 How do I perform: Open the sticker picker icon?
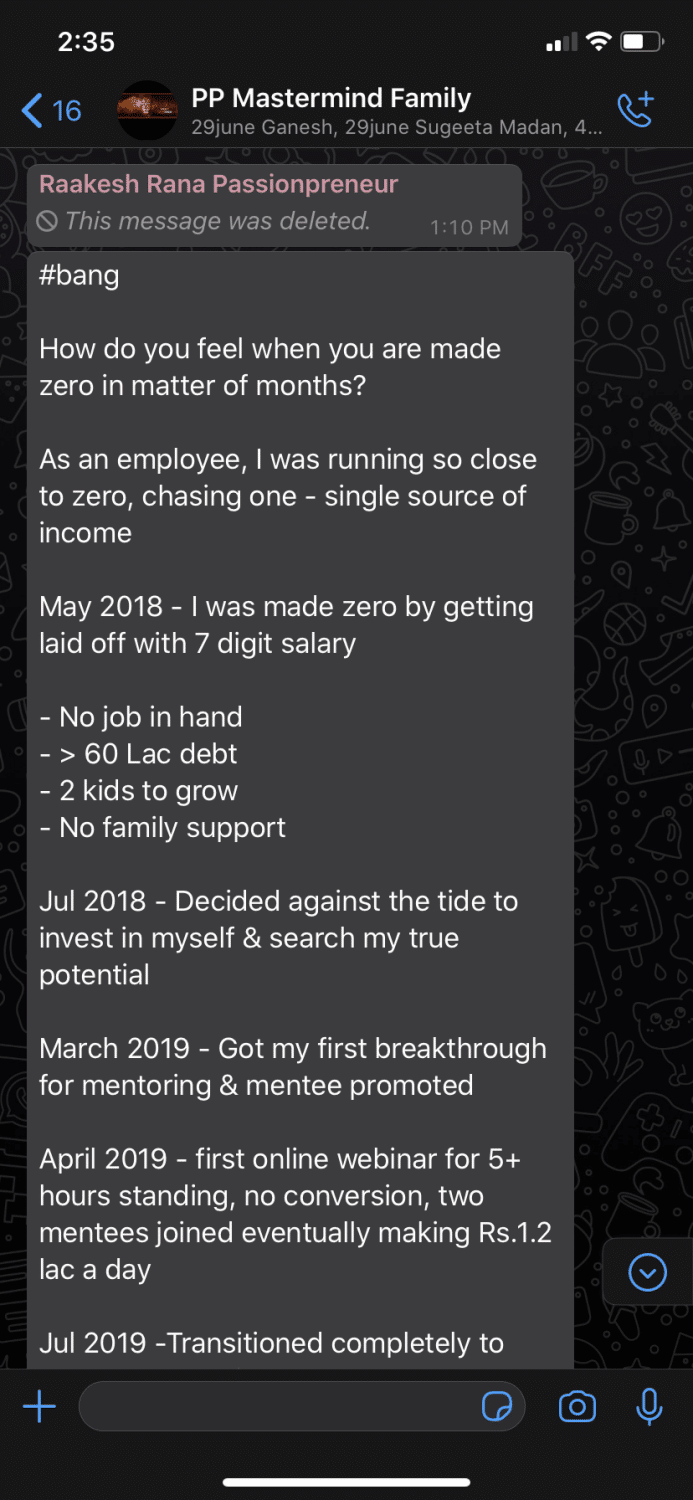[497, 1407]
